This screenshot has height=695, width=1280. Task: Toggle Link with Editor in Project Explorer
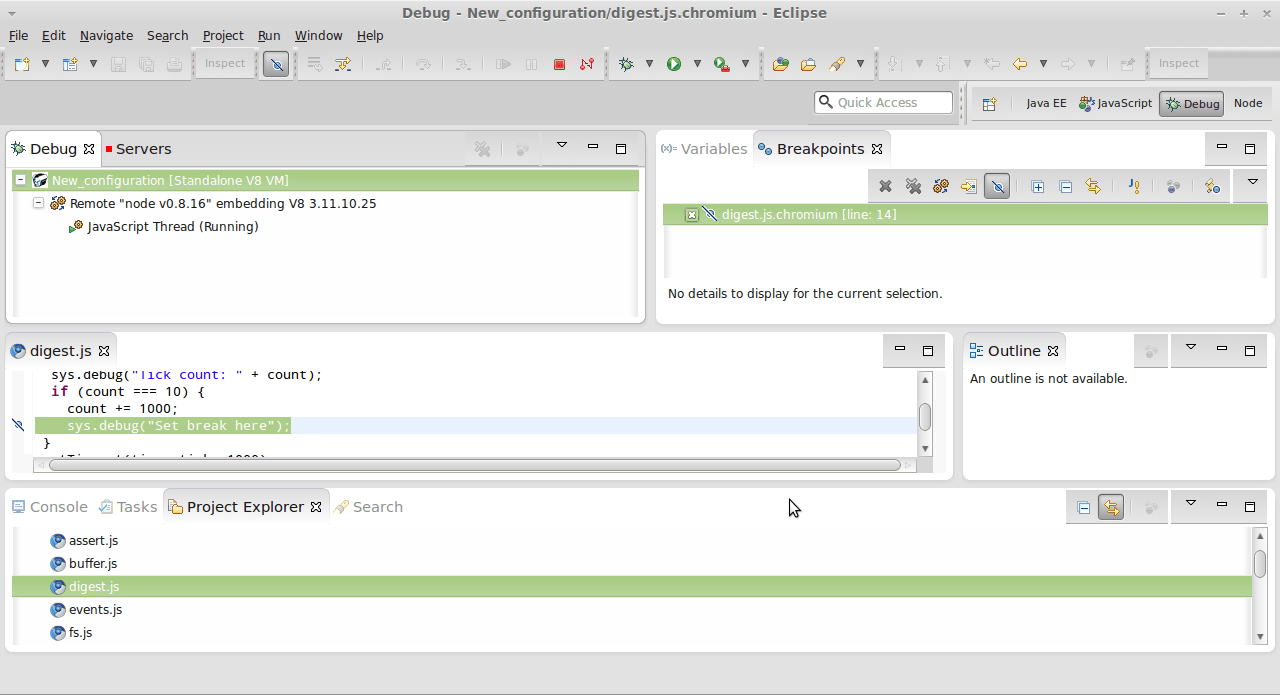[1111, 508]
